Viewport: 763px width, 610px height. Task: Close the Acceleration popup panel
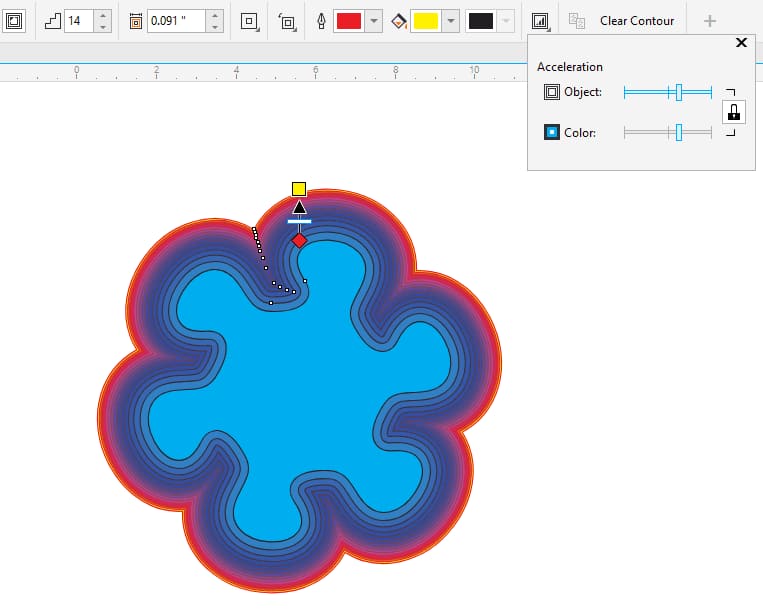(741, 43)
